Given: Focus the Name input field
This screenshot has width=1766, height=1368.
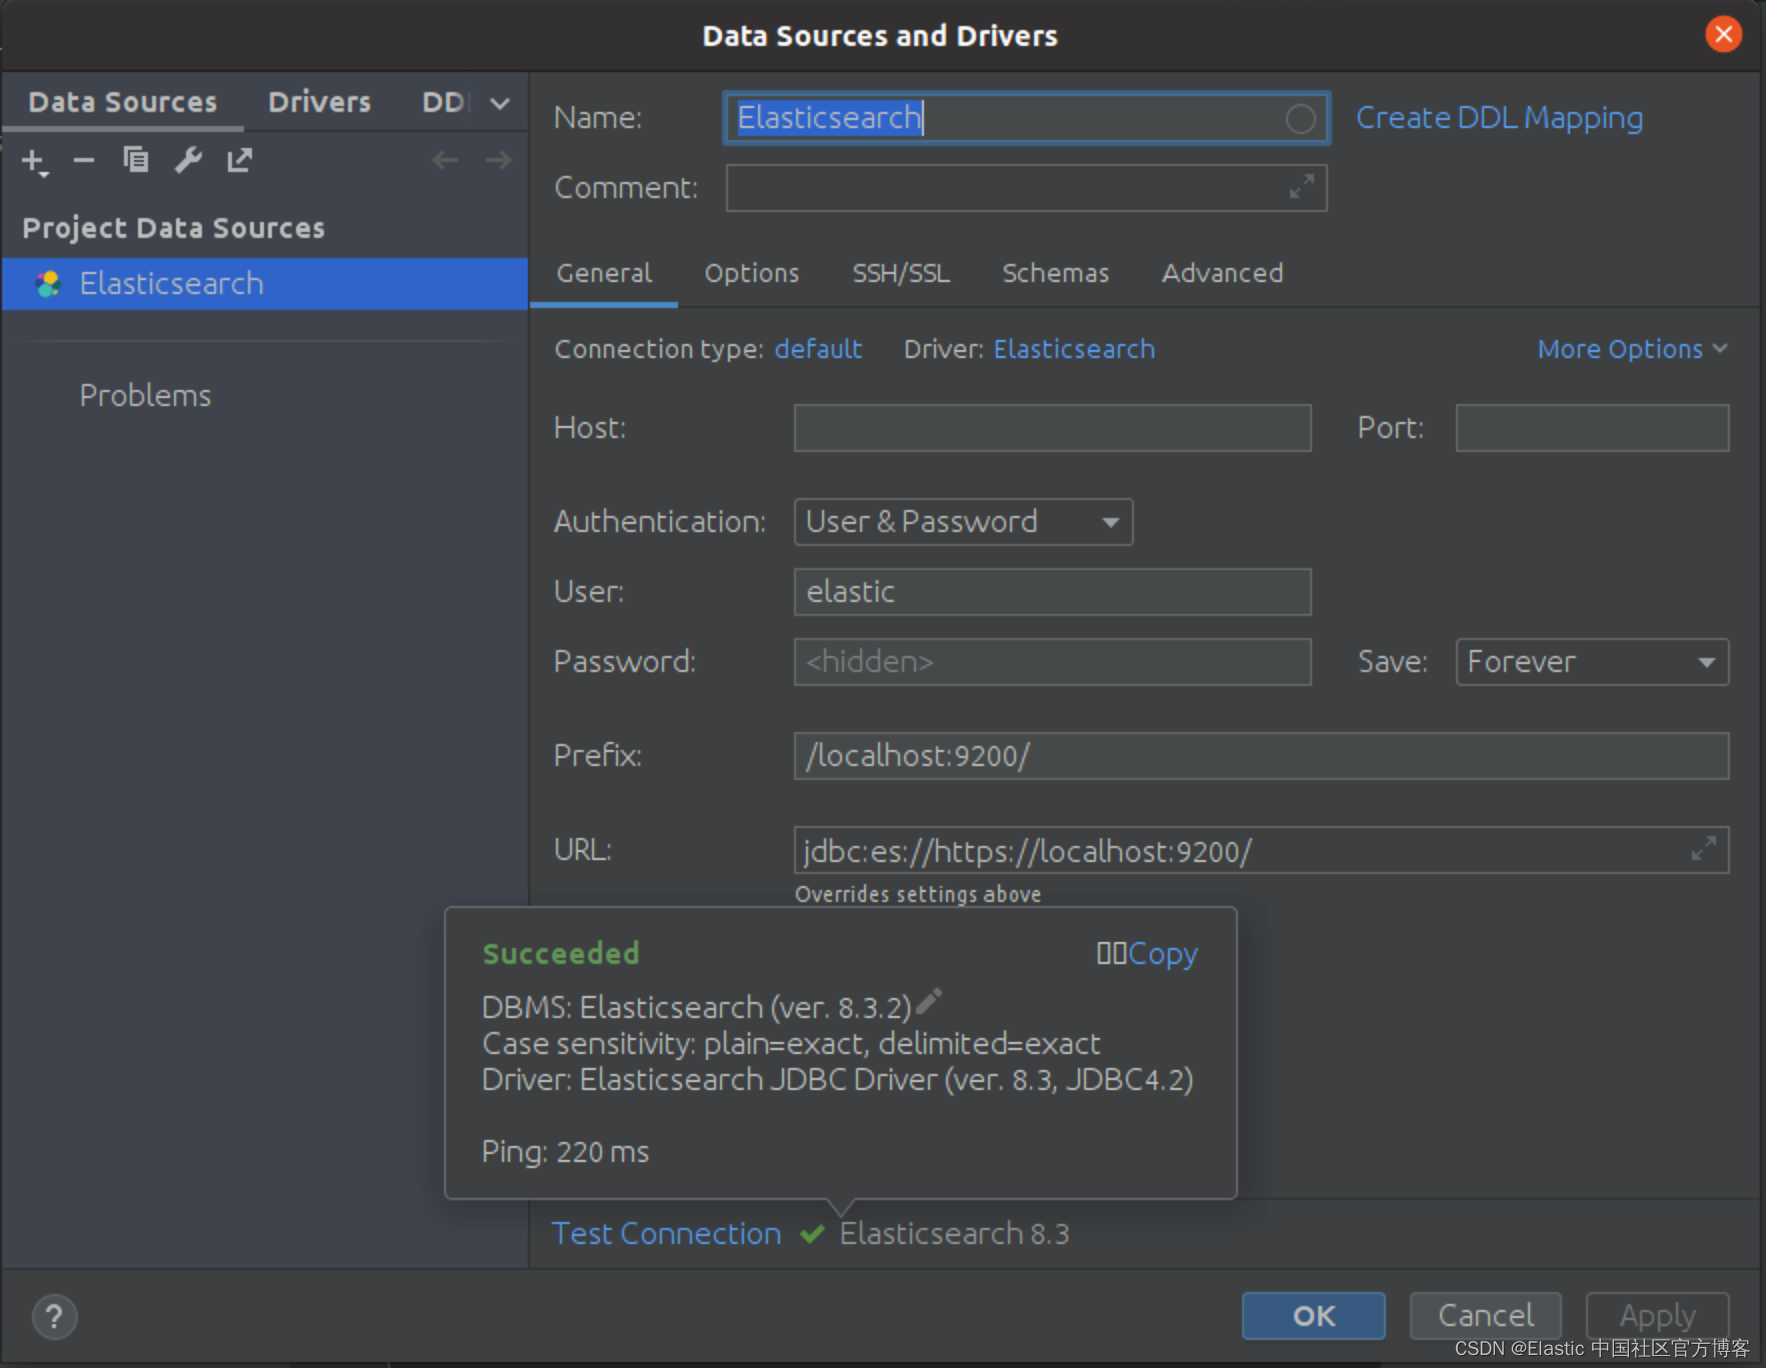Looking at the screenshot, I should [1027, 118].
